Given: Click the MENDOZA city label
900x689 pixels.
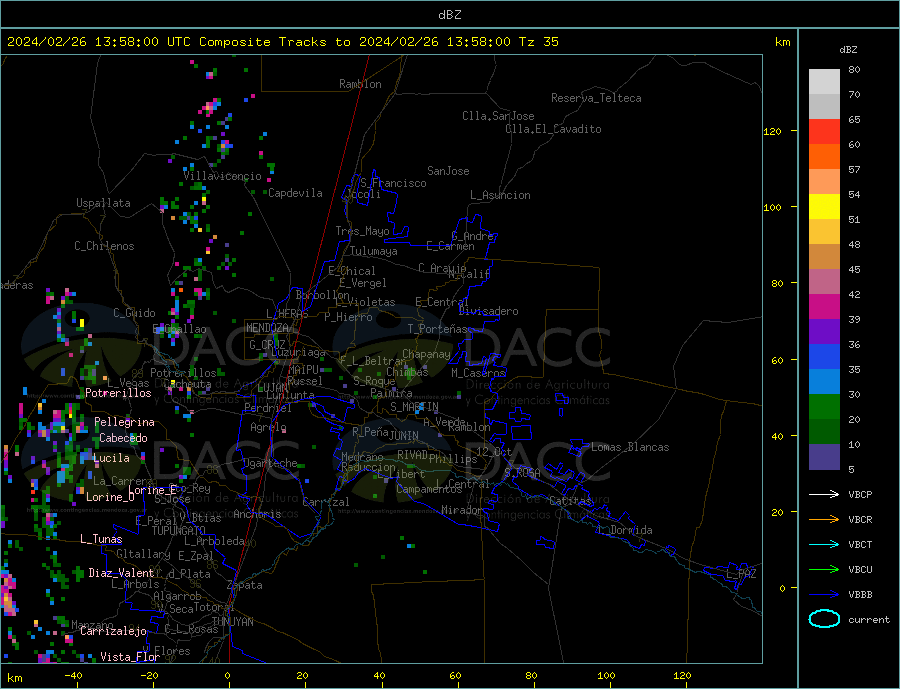Looking at the screenshot, I should pos(267,328).
